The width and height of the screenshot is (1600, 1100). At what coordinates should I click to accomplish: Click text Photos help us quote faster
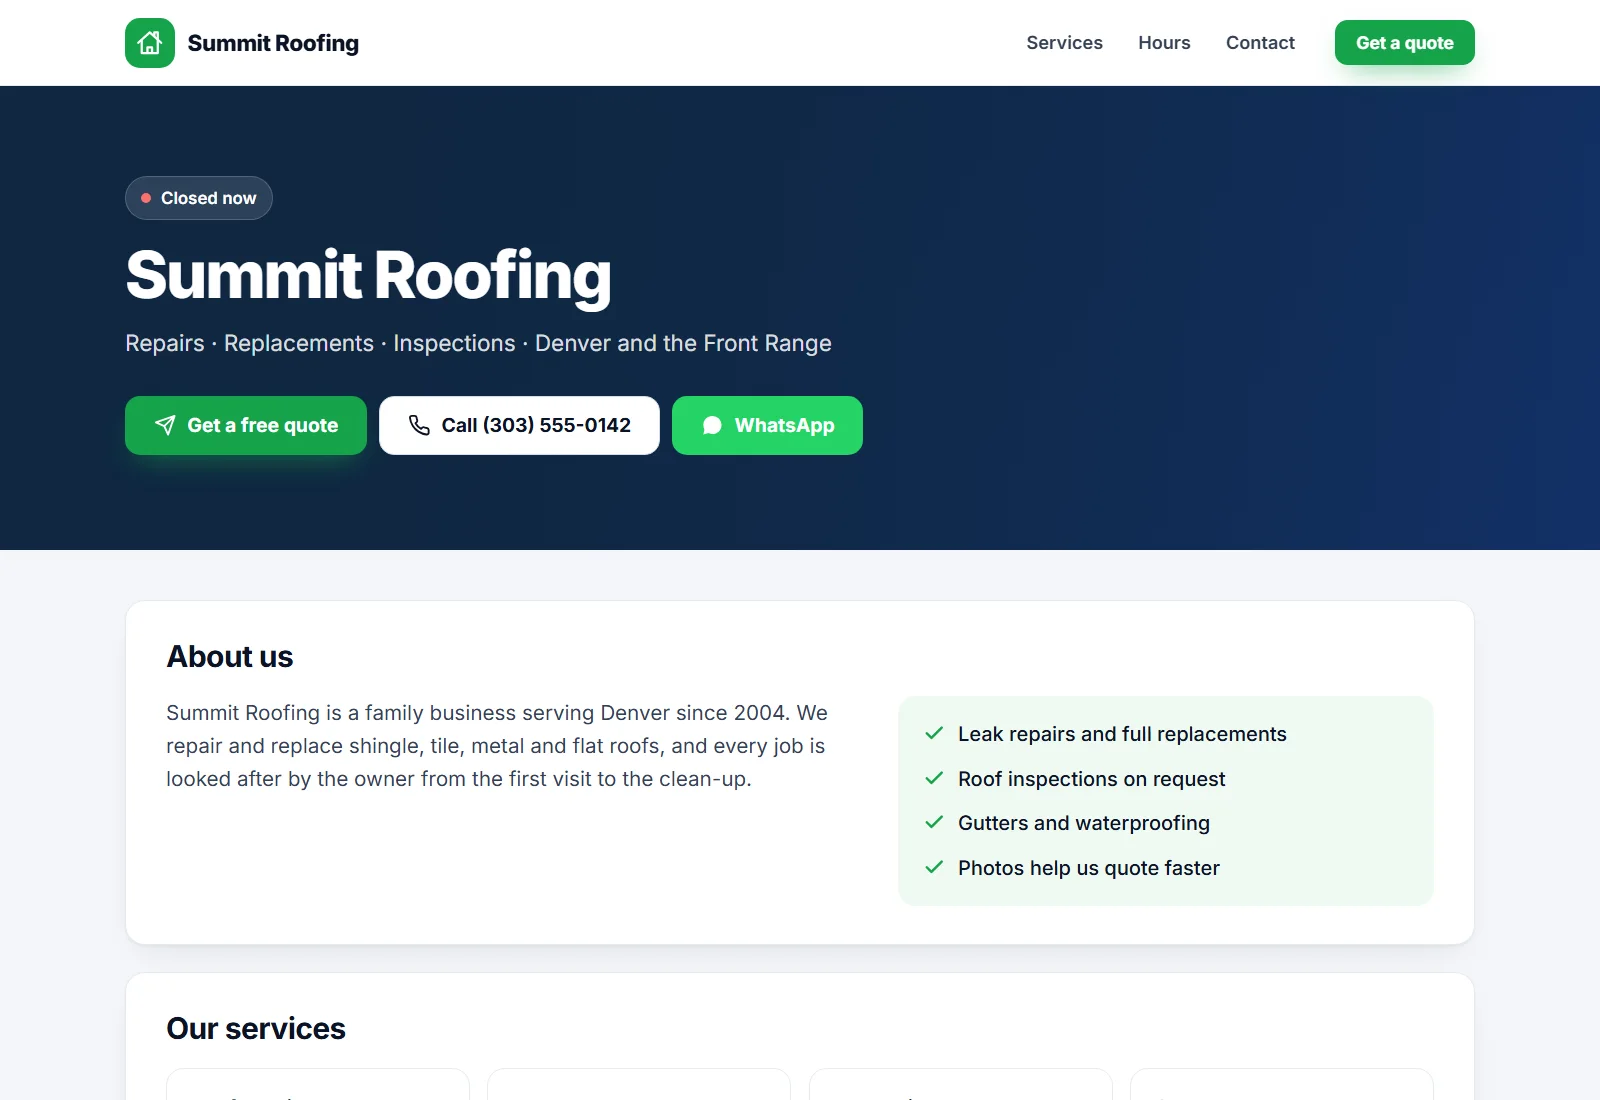pyautogui.click(x=1089, y=868)
